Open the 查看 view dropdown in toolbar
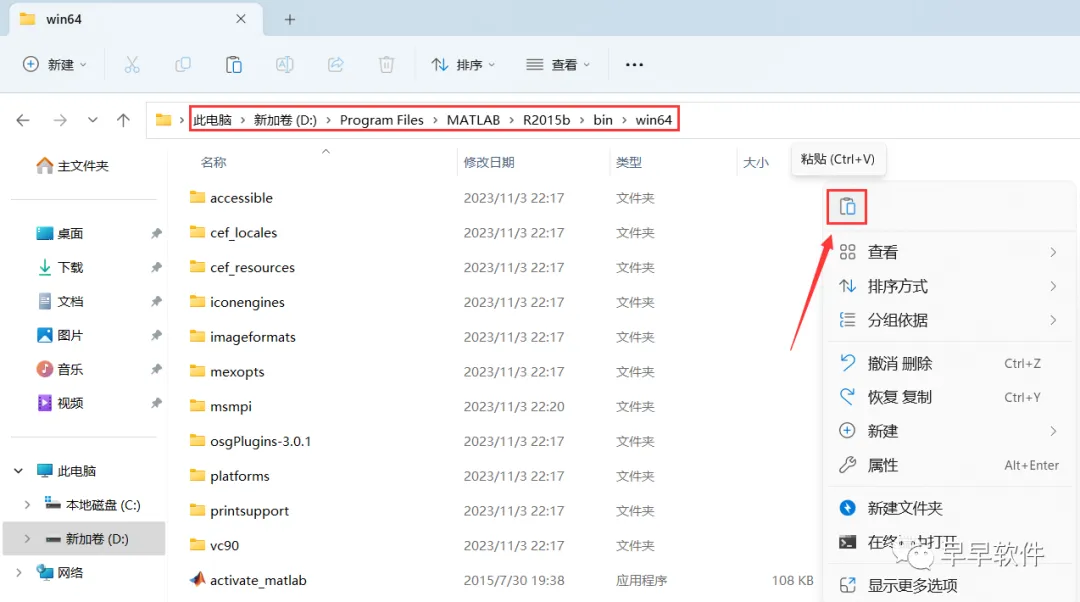1080x602 pixels. coord(559,65)
